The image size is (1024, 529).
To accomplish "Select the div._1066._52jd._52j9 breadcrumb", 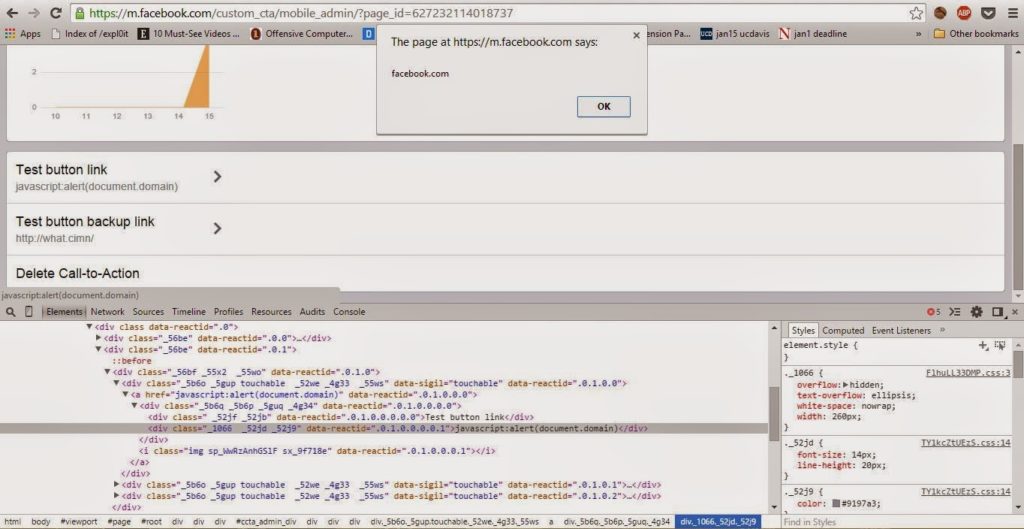I will 718,522.
